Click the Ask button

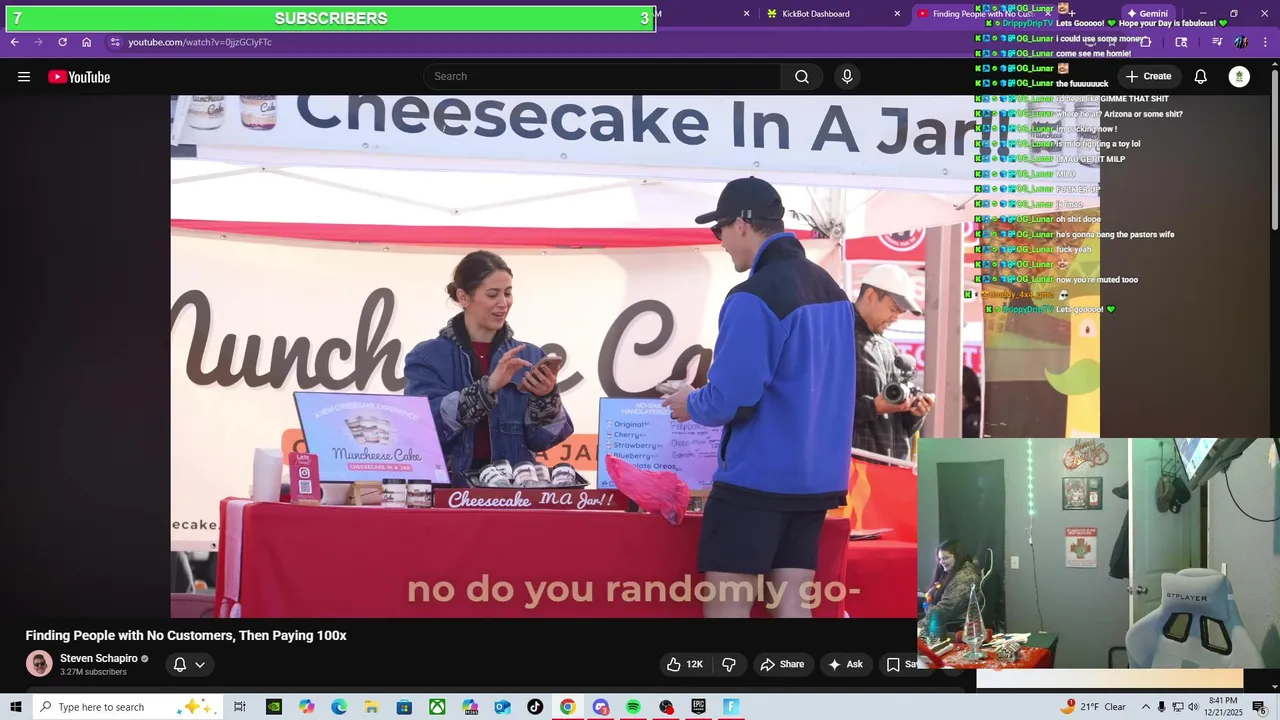tap(846, 664)
